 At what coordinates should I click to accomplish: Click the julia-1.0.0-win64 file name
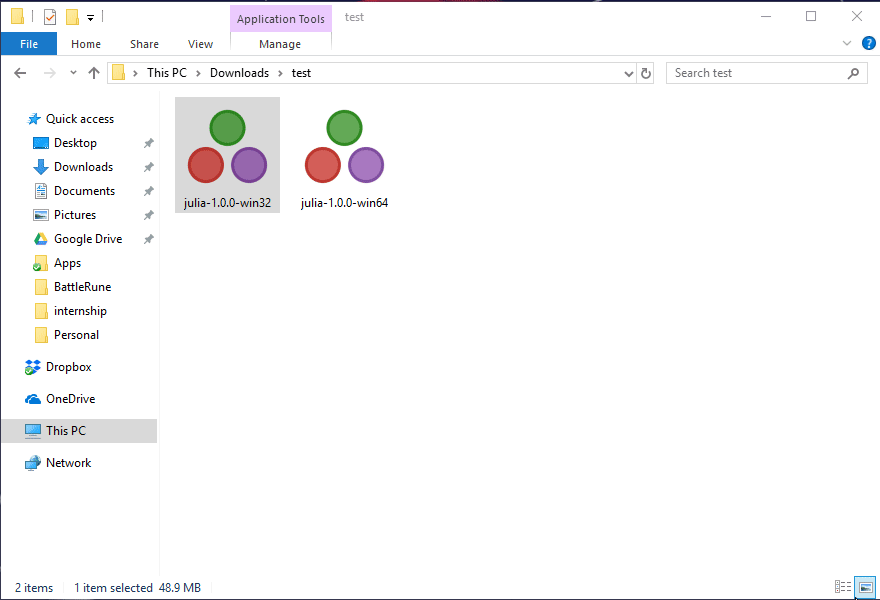click(344, 203)
